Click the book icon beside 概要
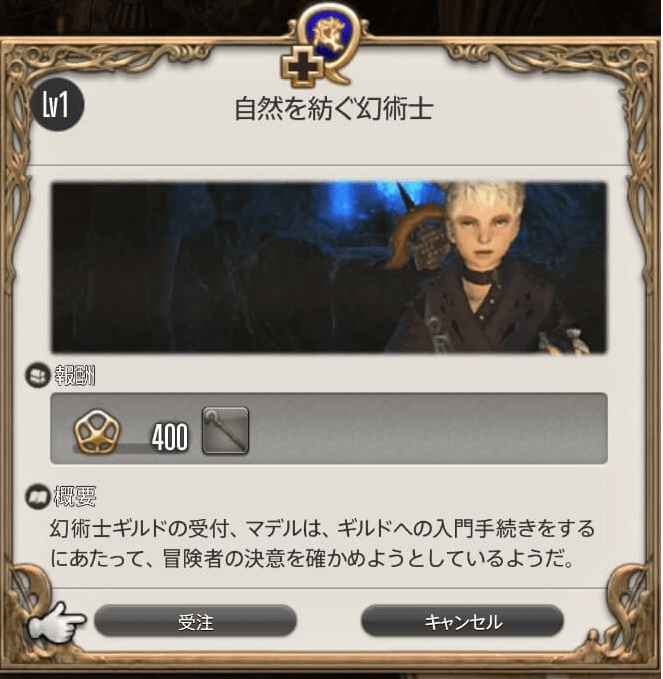Viewport: 663px width, 679px height. (38, 496)
